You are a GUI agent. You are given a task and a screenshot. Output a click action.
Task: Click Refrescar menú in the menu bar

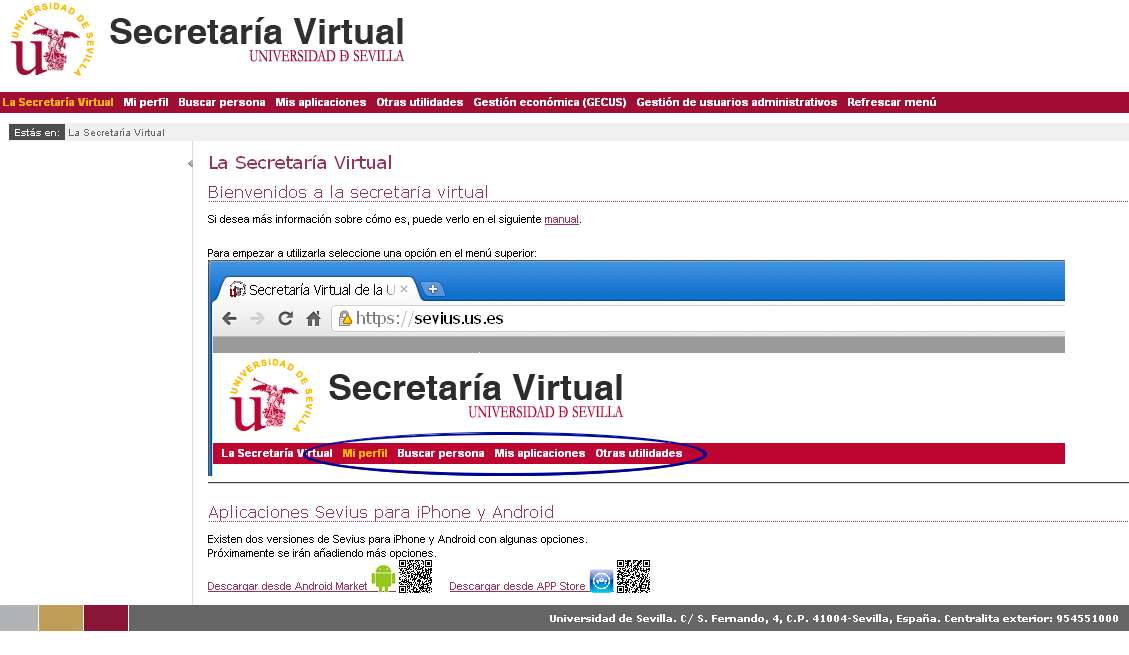[x=891, y=102]
